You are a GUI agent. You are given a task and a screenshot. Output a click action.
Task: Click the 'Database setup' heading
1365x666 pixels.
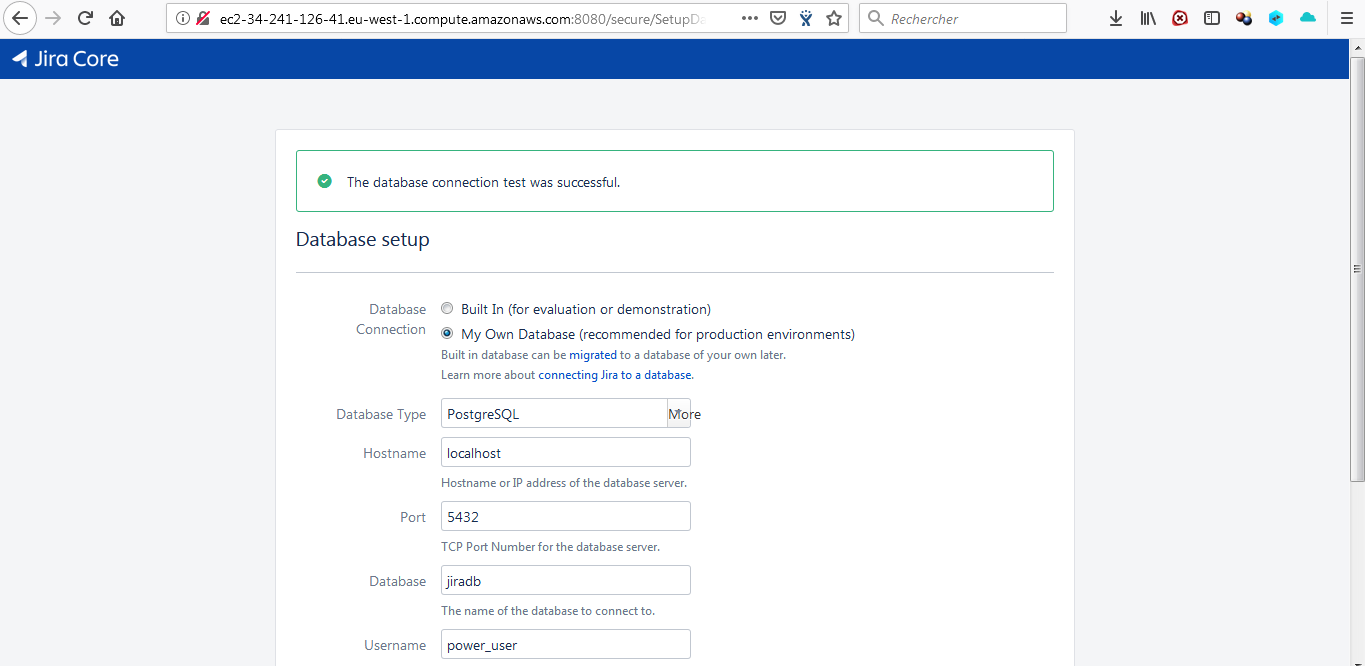(x=363, y=240)
